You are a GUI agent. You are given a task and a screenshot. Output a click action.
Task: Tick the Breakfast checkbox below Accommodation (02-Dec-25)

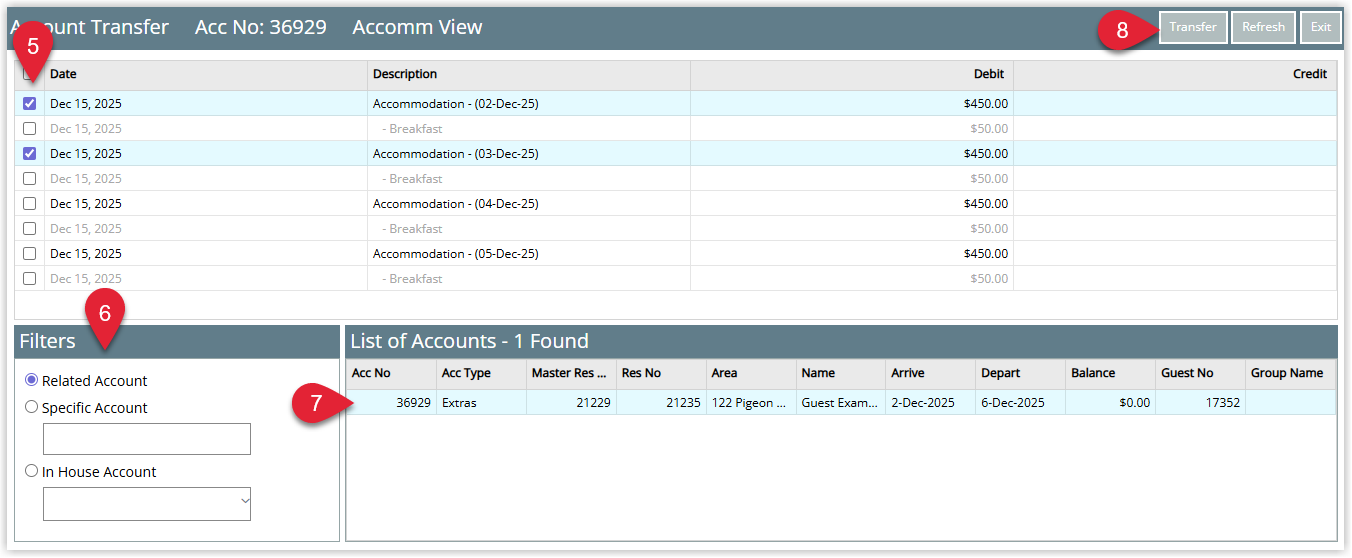pyautogui.click(x=29, y=128)
